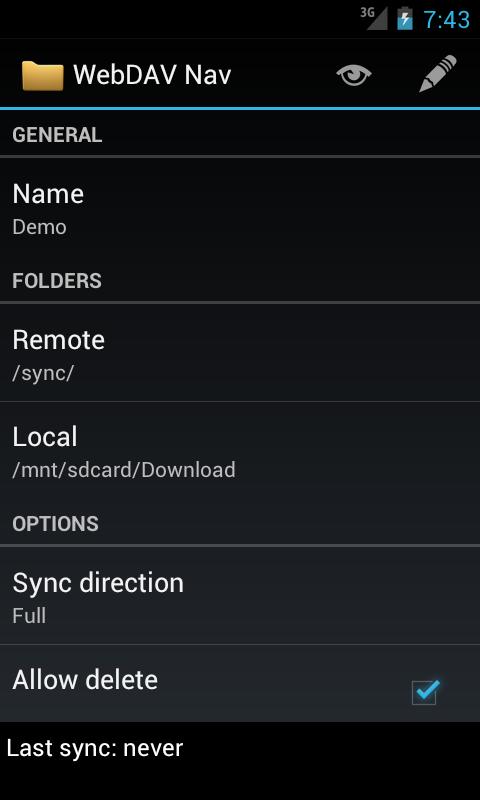Select the Full sync direction value
The image size is (480, 800).
pos(29,615)
